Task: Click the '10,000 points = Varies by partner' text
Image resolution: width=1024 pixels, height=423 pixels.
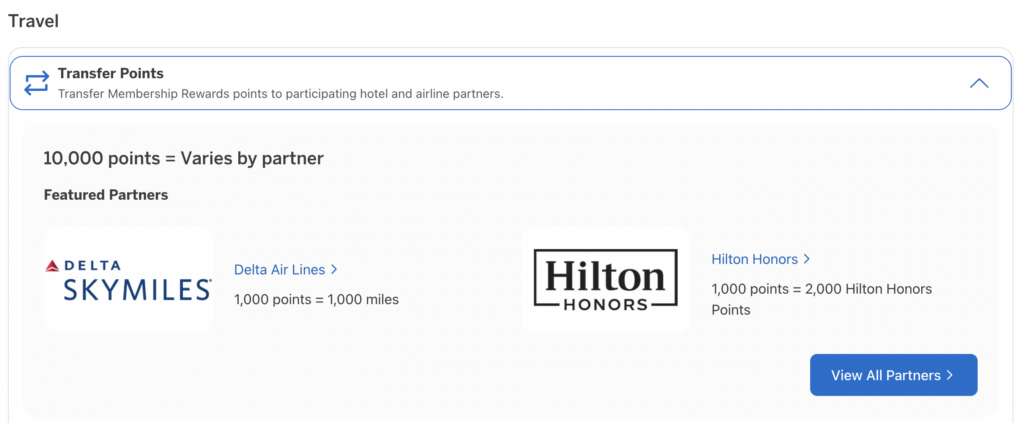Action: (x=183, y=158)
